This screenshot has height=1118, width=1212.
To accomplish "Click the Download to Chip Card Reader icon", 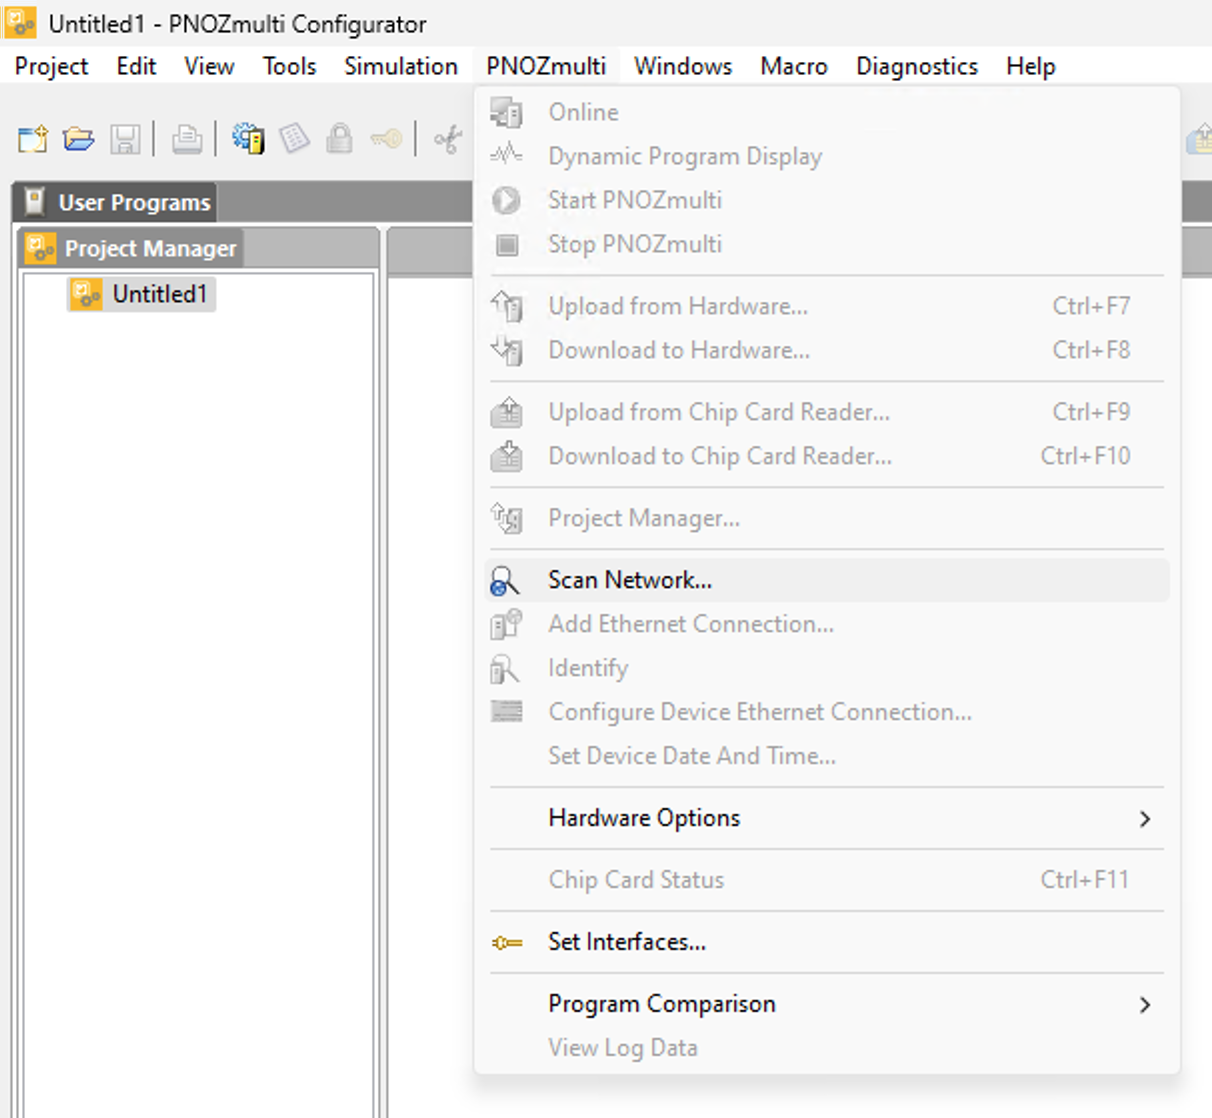I will pos(507,456).
